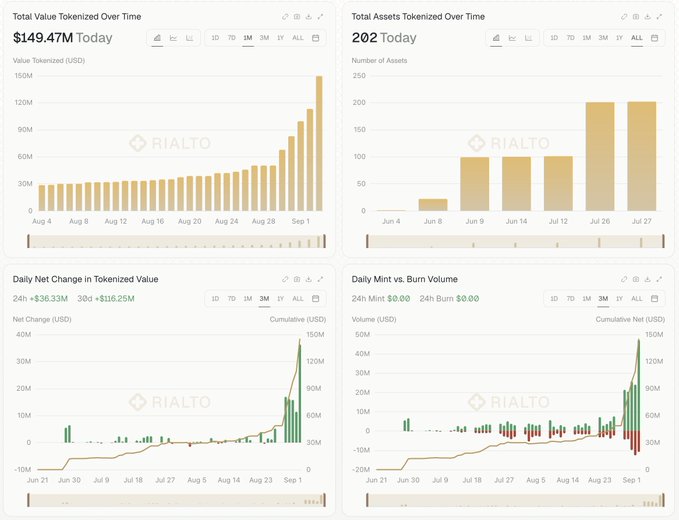Take snapshot of Daily Net Change chart
This screenshot has width=679, height=520.
[297, 279]
